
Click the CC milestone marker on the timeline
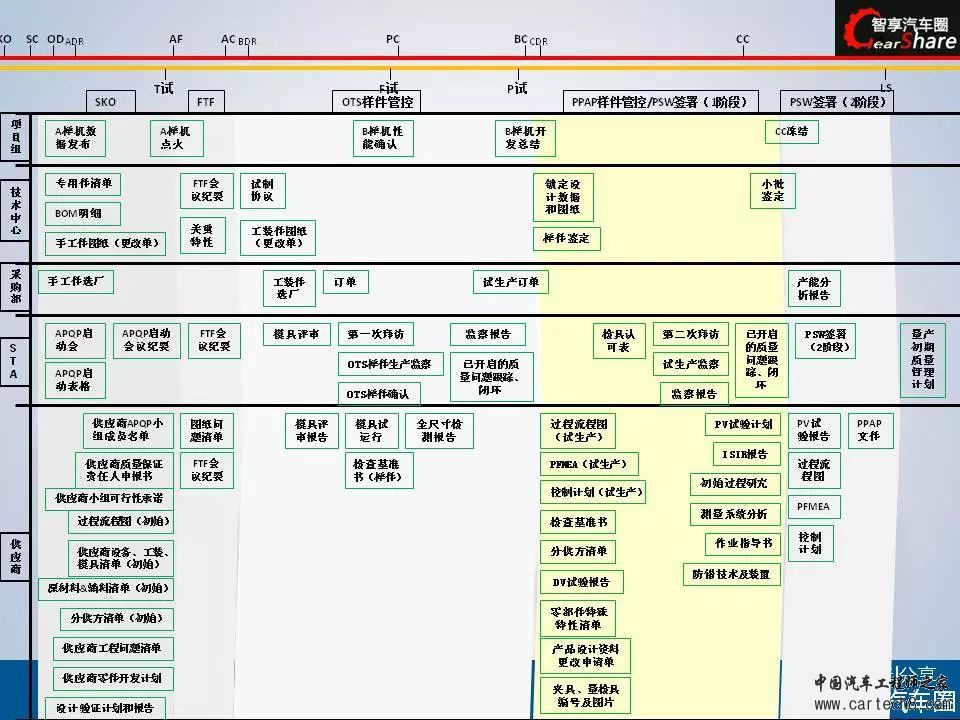pyautogui.click(x=742, y=39)
